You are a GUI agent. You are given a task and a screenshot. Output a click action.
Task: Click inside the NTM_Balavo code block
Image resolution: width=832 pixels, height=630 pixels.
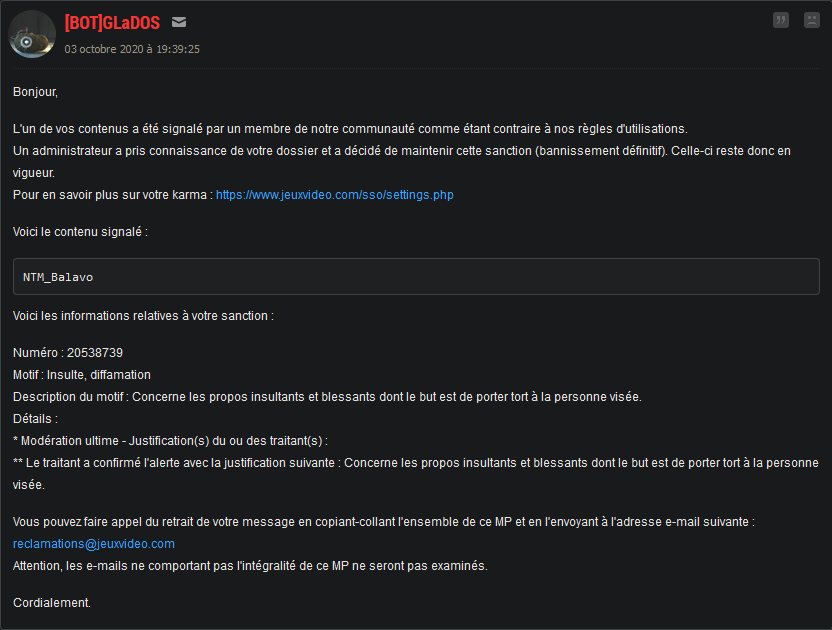point(416,277)
